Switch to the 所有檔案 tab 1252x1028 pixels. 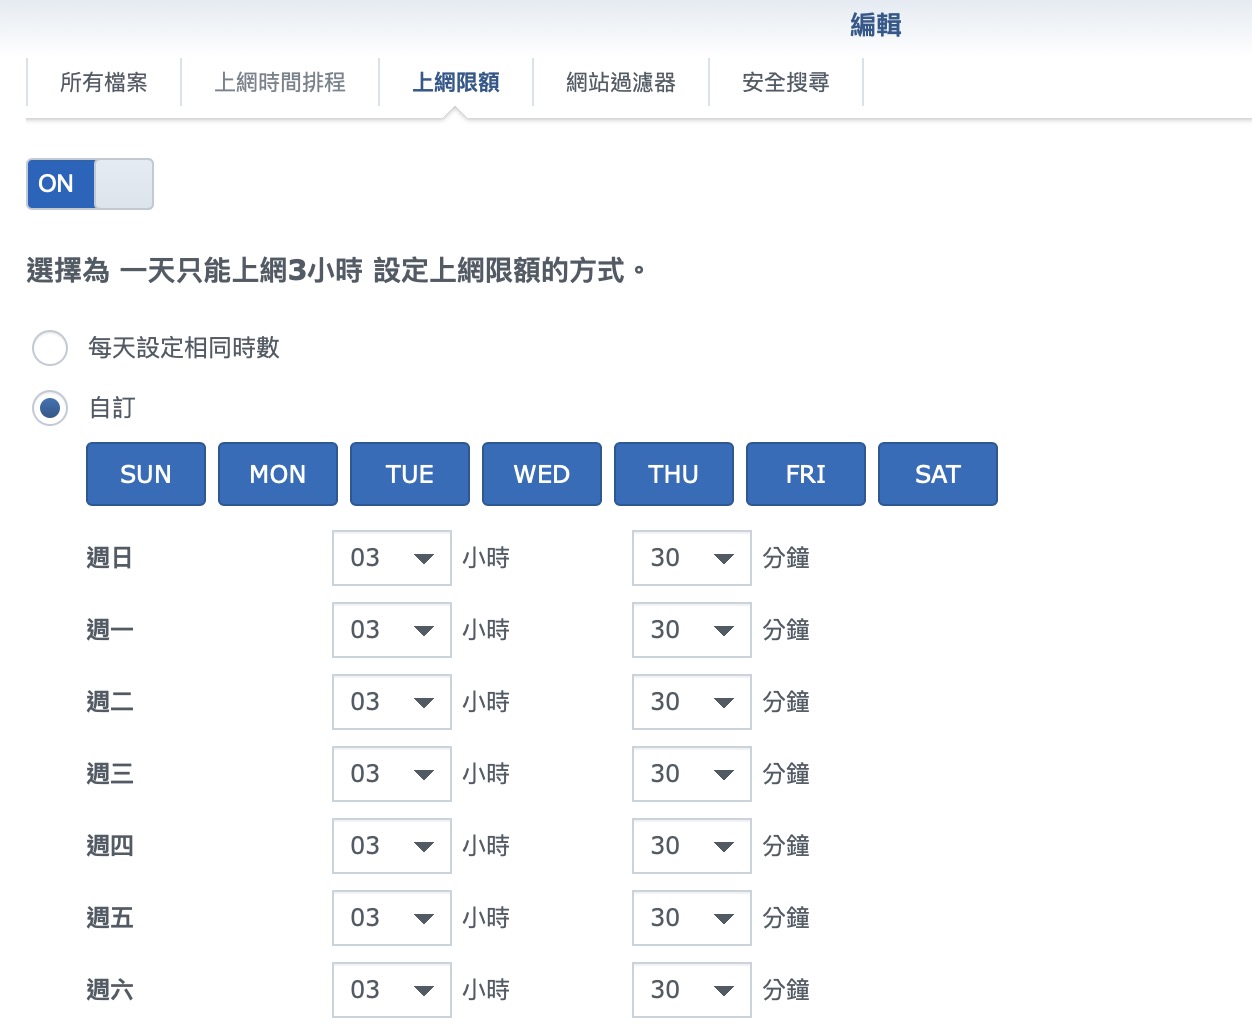(104, 82)
